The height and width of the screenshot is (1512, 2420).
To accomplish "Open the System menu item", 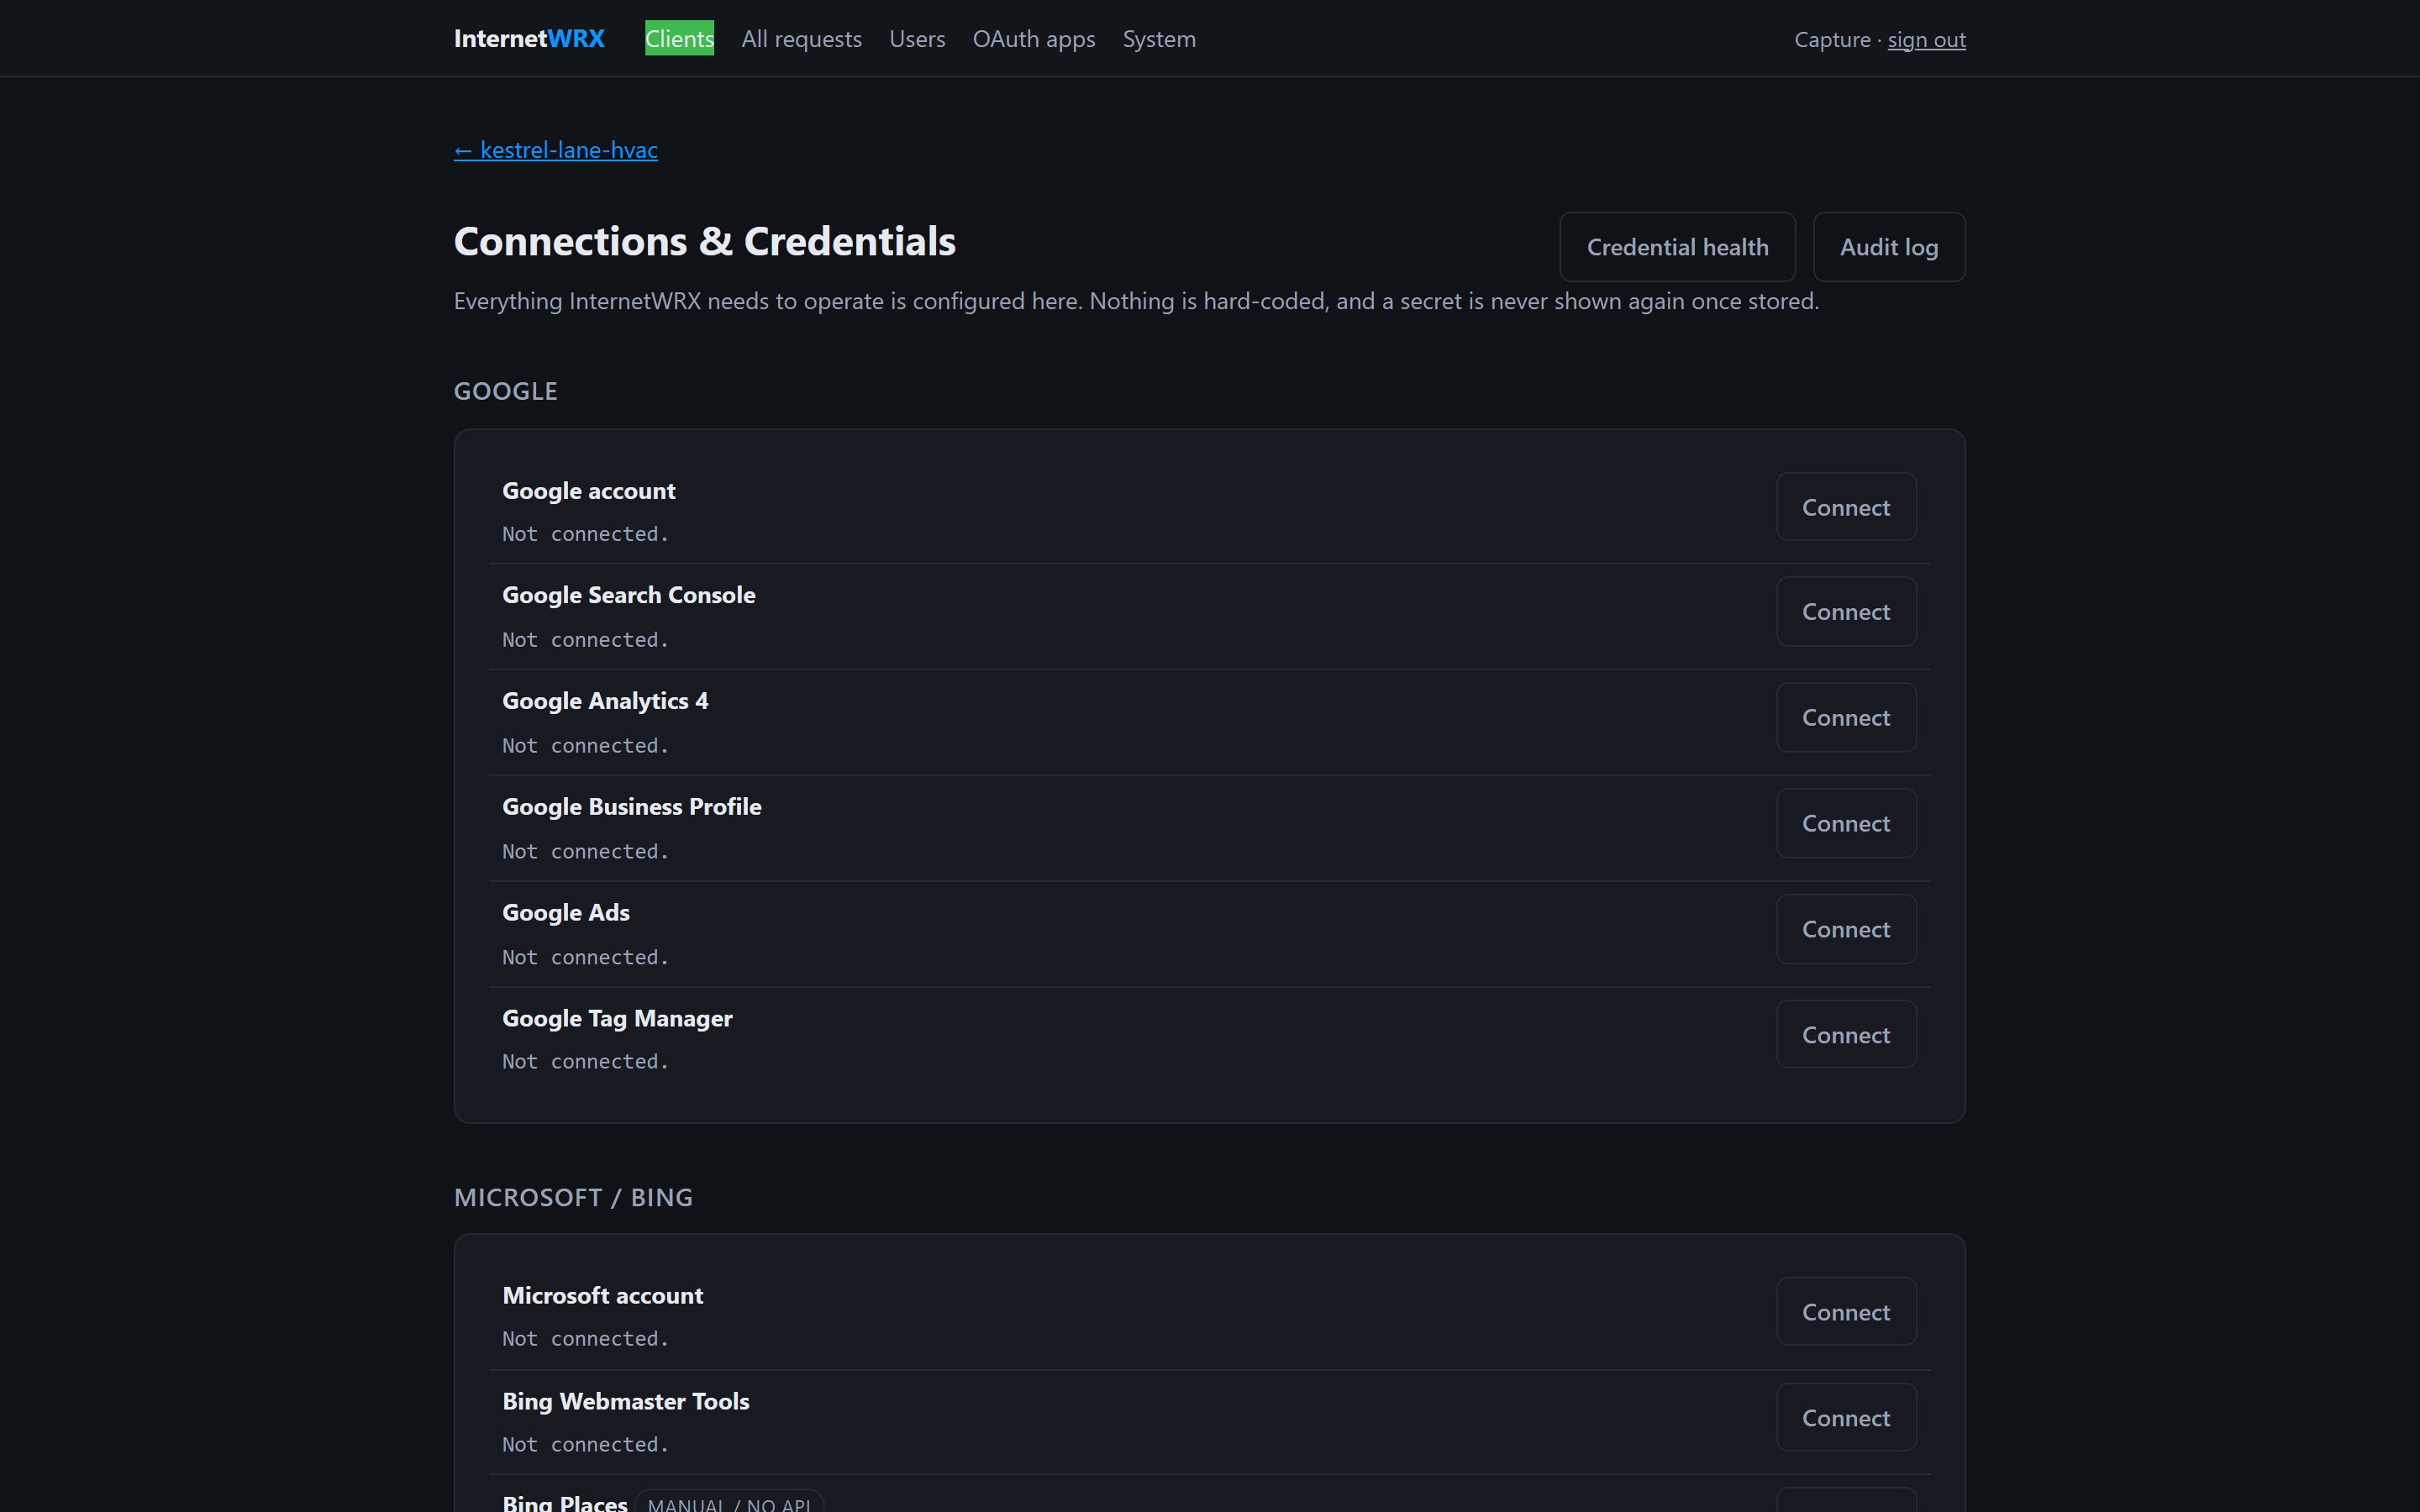I will [x=1159, y=39].
